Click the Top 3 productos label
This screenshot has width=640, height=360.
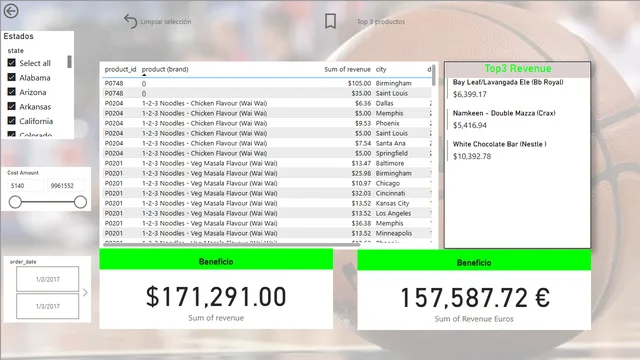click(381, 22)
